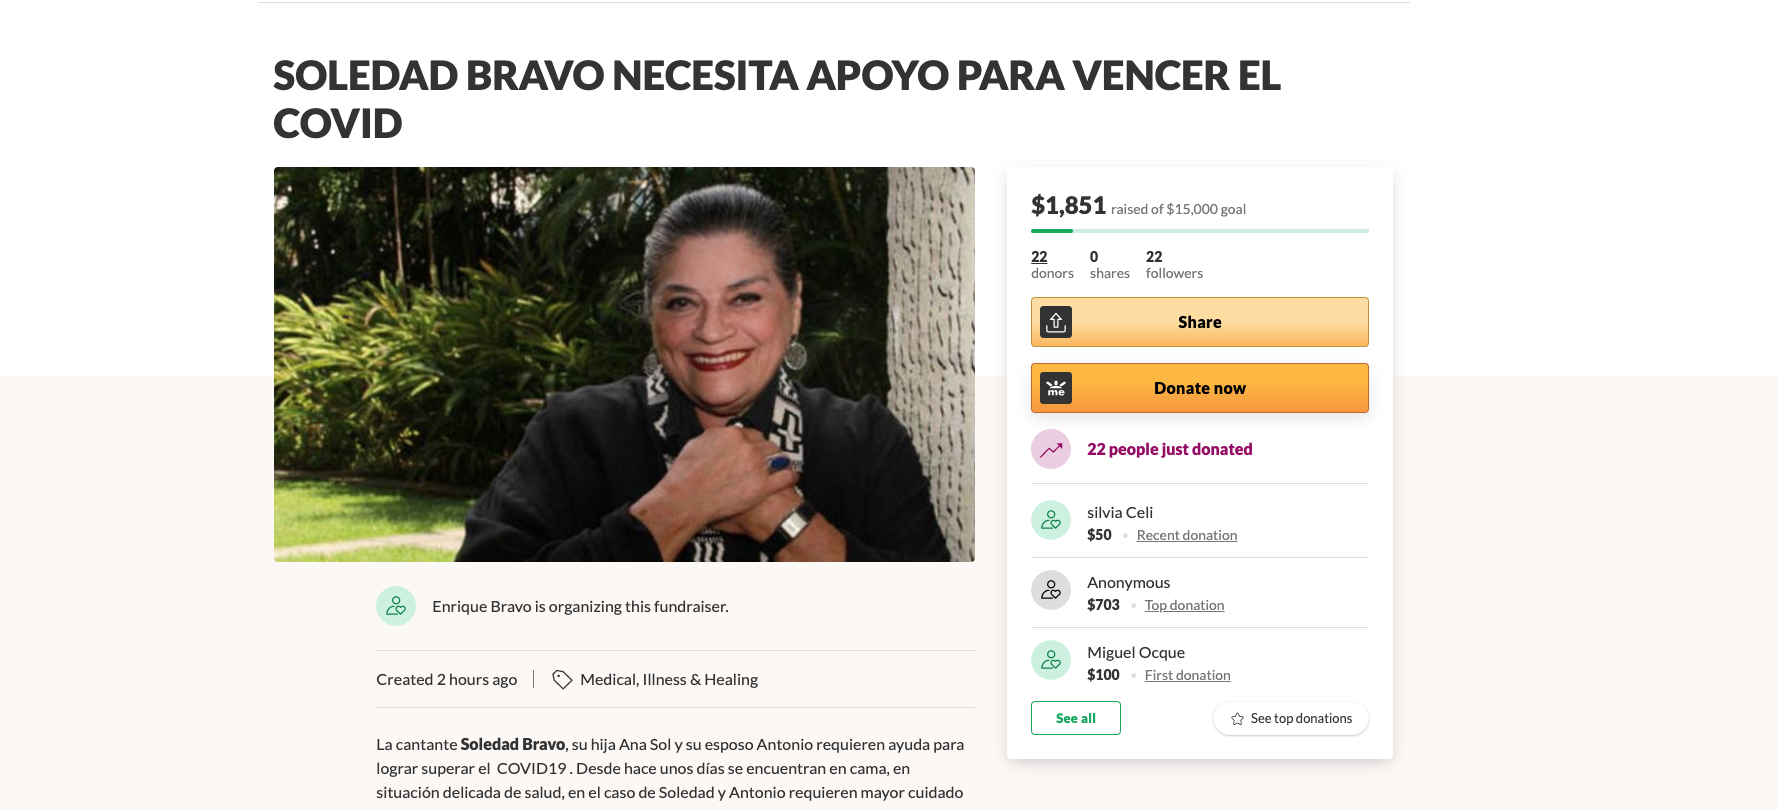This screenshot has height=810, width=1778.
Task: Follow the First donation link
Action: coord(1187,675)
